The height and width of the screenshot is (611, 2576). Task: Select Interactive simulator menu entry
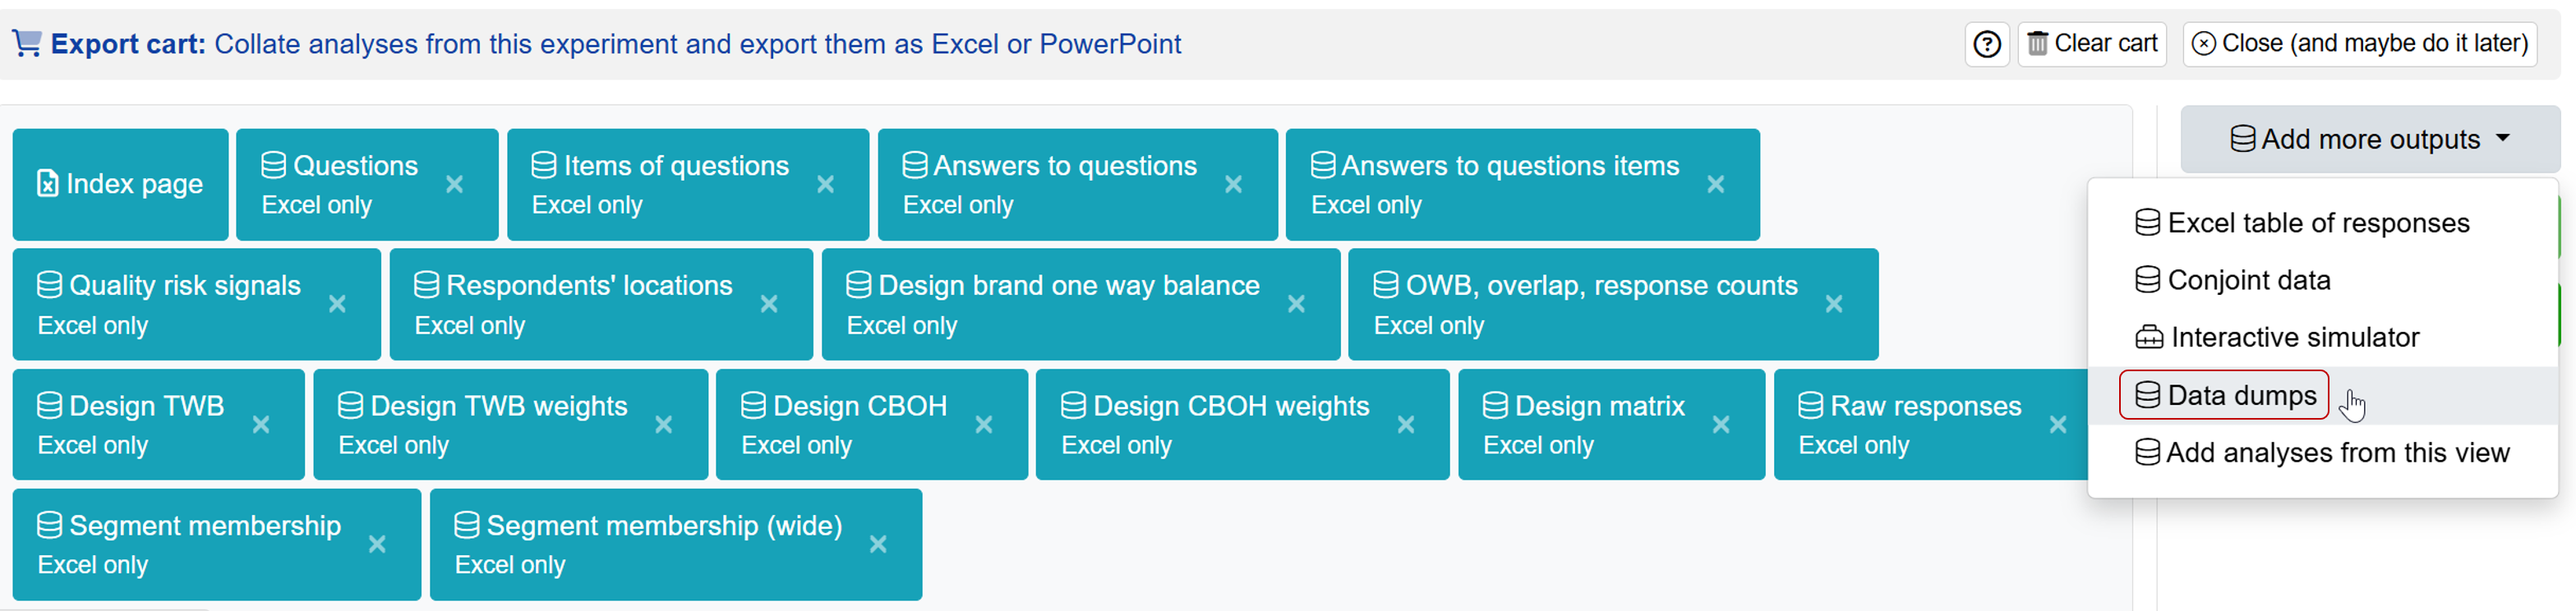[2276, 337]
